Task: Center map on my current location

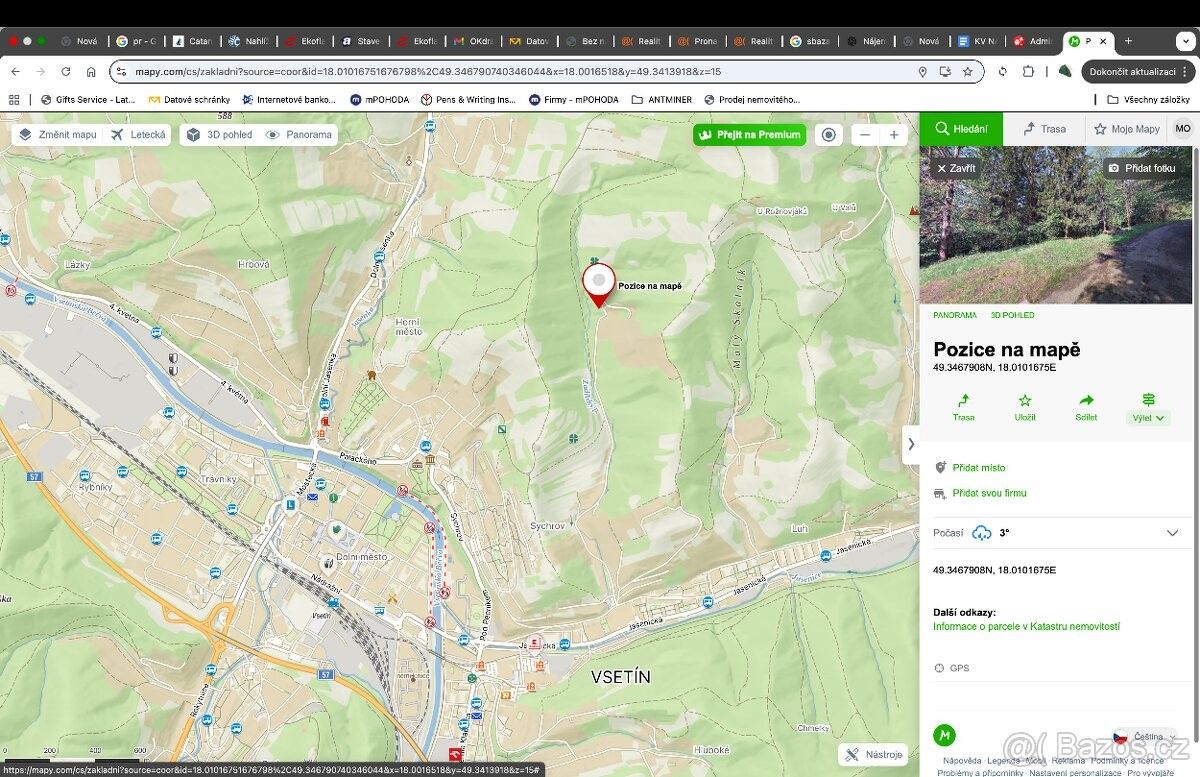Action: pyautogui.click(x=828, y=135)
